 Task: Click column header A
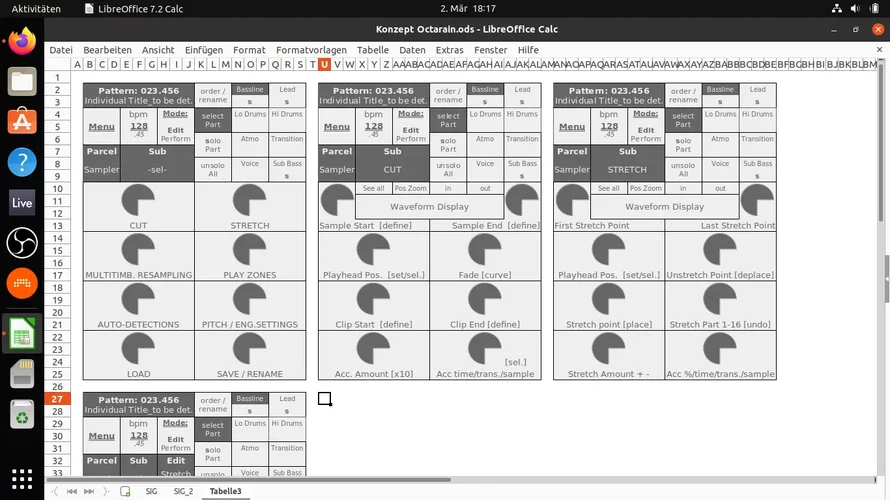click(77, 64)
